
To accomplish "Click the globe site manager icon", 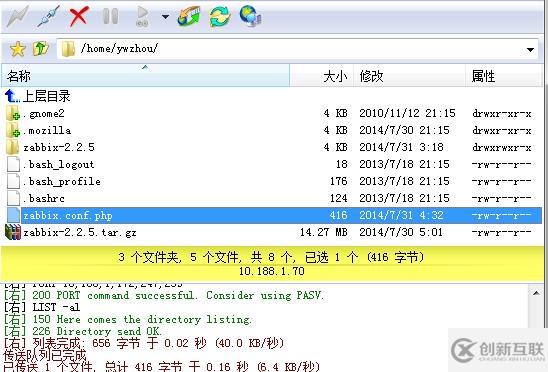I will (251, 16).
